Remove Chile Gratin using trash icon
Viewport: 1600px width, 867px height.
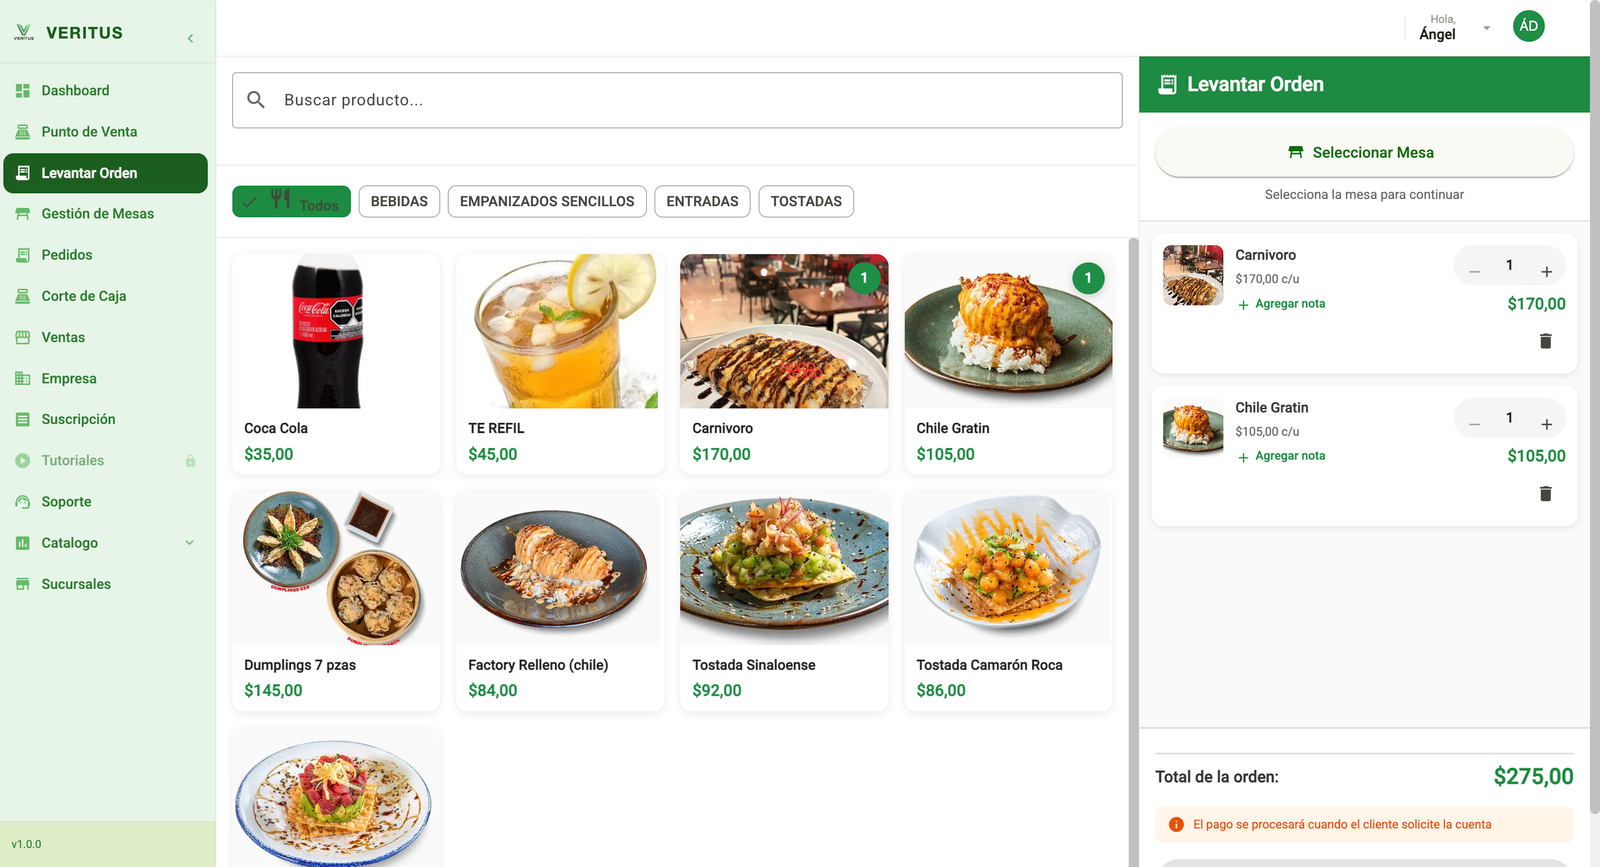[1545, 493]
